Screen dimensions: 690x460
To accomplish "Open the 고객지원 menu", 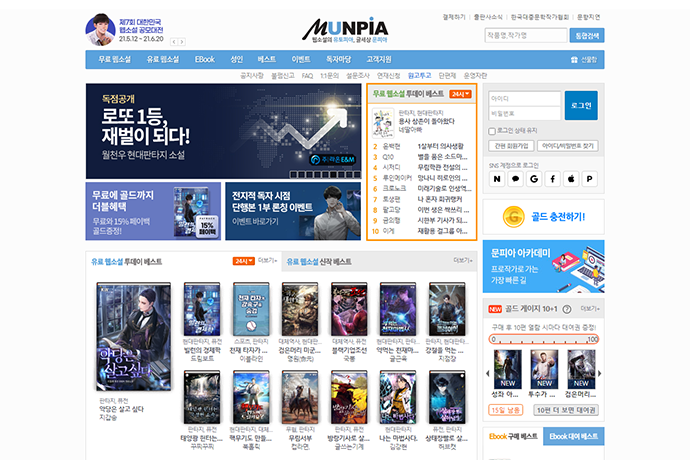I will 379,59.
